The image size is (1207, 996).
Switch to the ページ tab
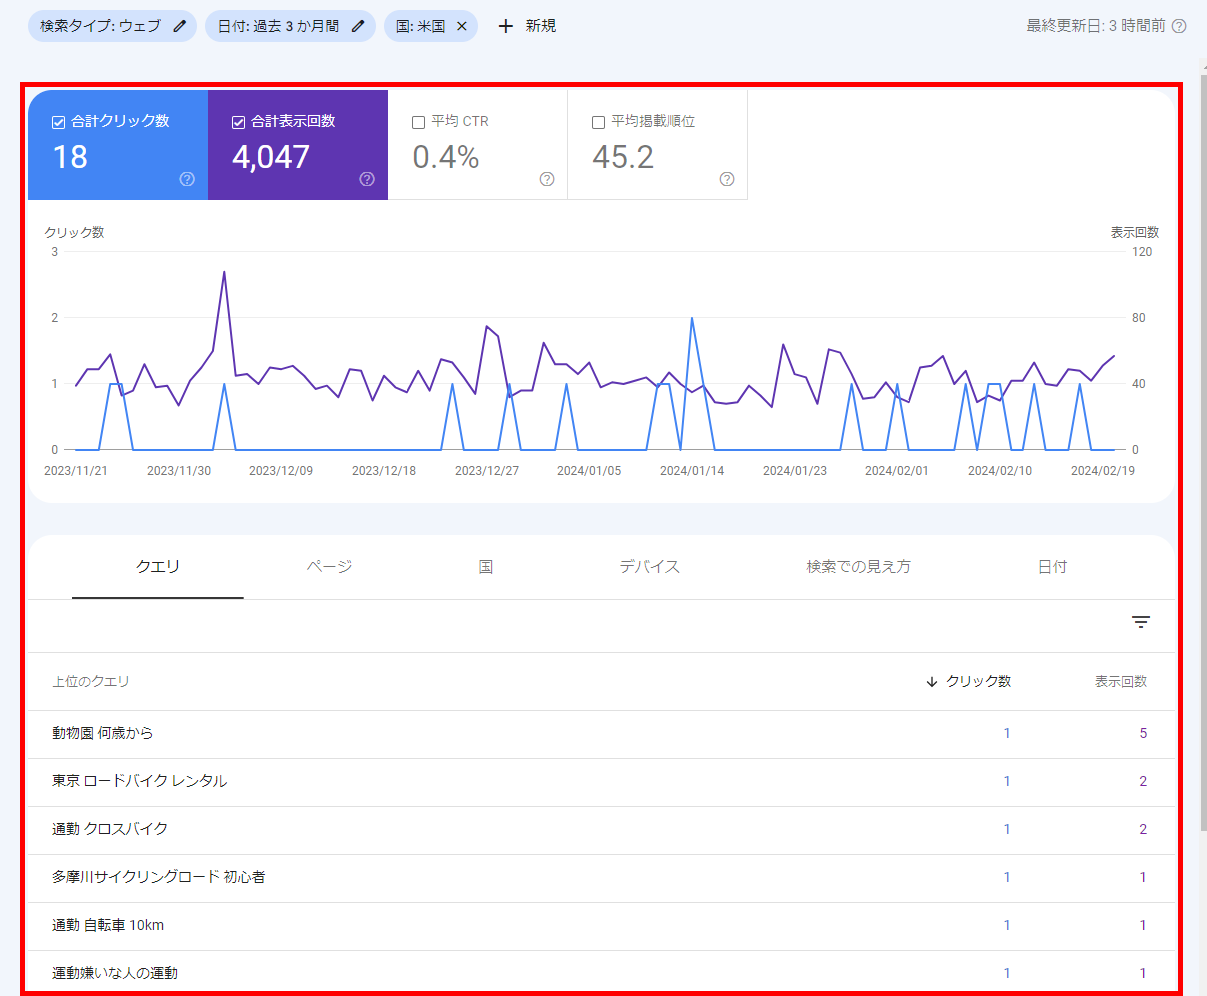(329, 567)
